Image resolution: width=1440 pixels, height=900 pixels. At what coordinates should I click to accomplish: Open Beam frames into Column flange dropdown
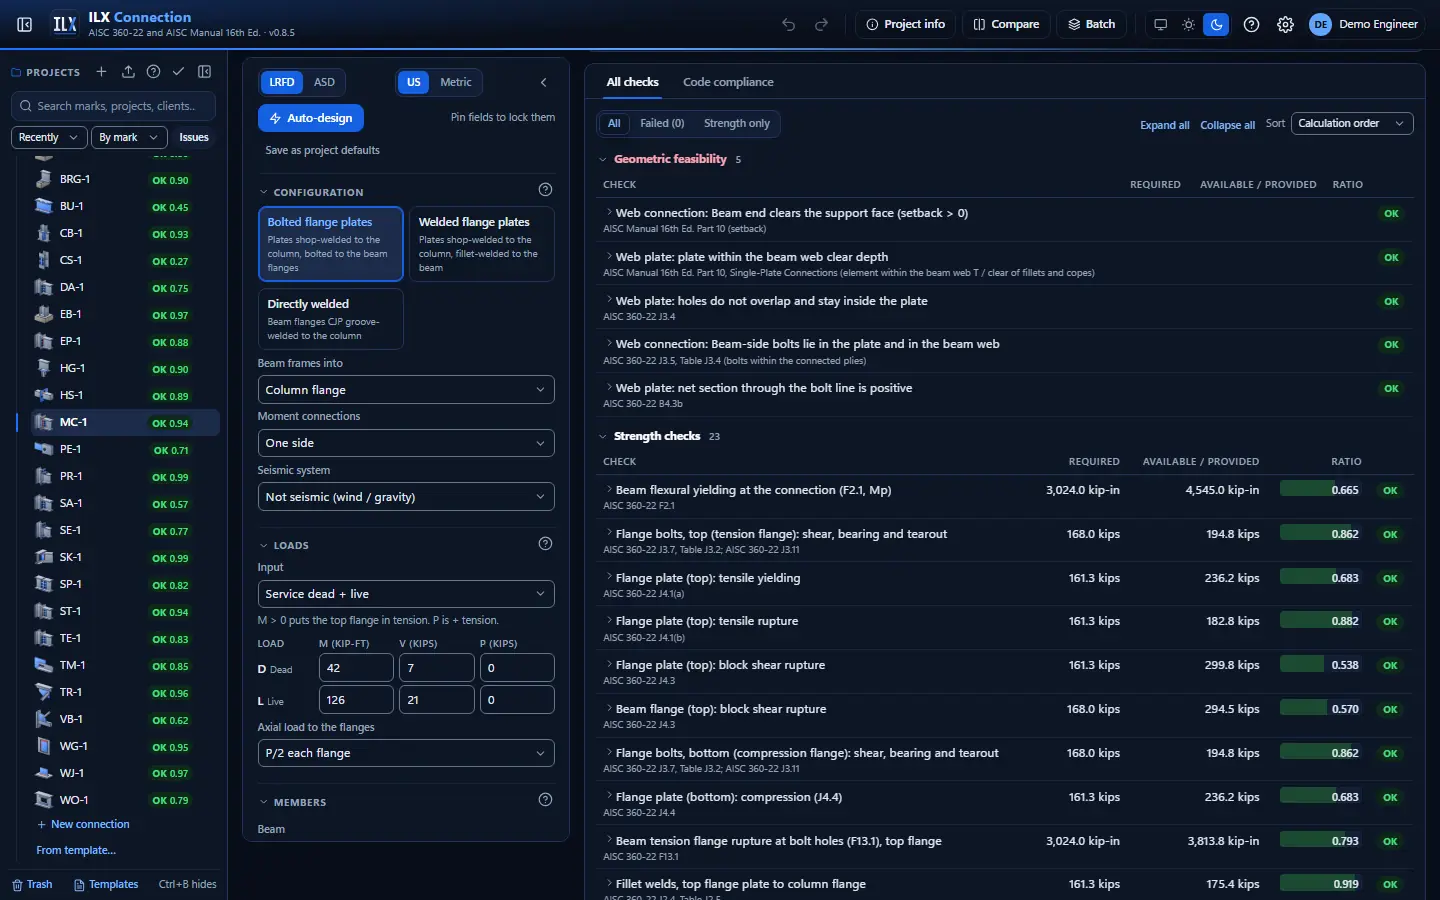406,390
